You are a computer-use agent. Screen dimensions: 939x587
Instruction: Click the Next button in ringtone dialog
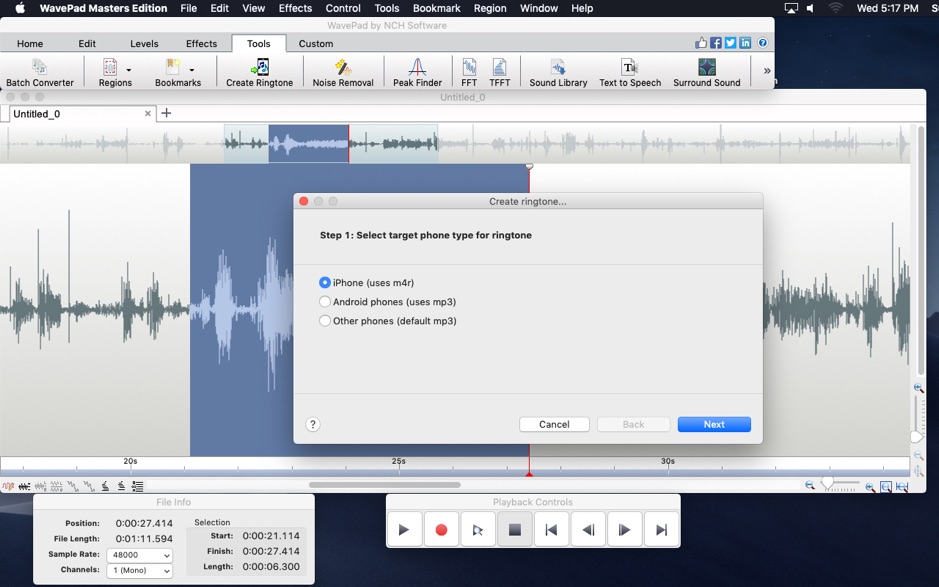tap(713, 424)
